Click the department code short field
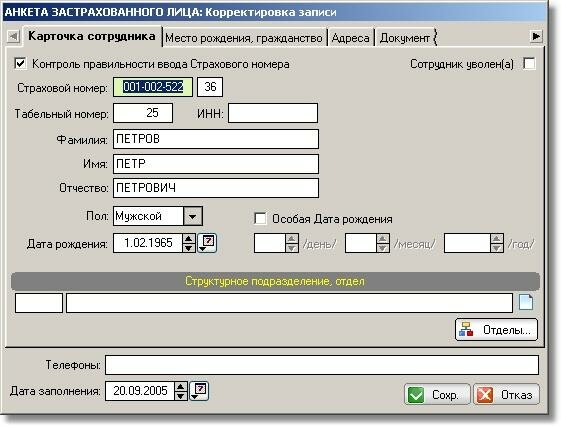 coord(39,303)
